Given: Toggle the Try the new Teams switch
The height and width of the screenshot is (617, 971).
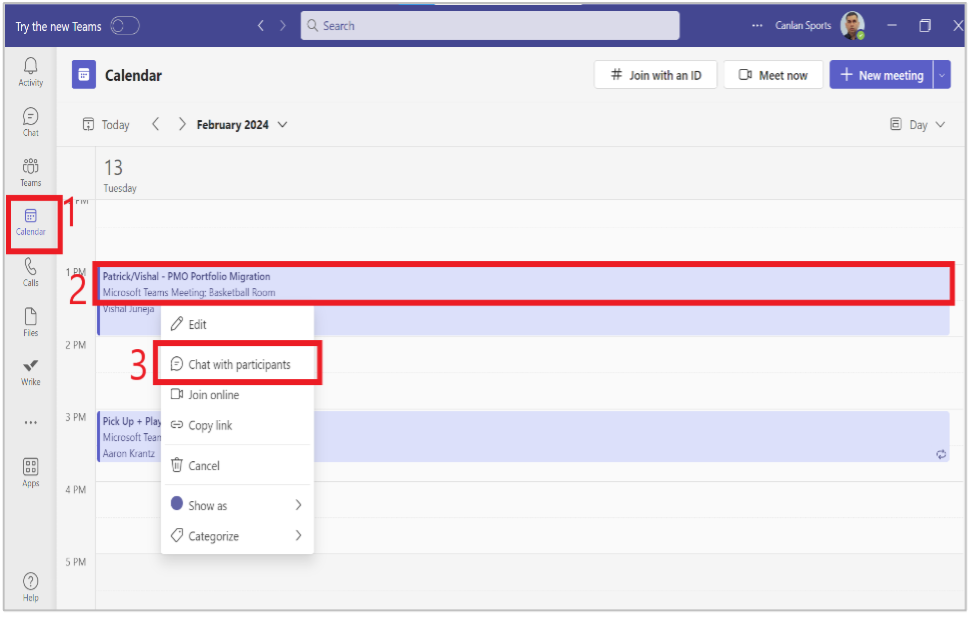Looking at the screenshot, I should (125, 26).
